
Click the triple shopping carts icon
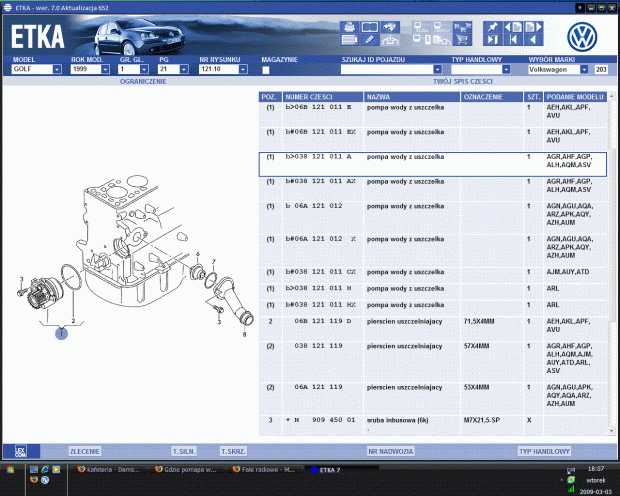pos(462,27)
